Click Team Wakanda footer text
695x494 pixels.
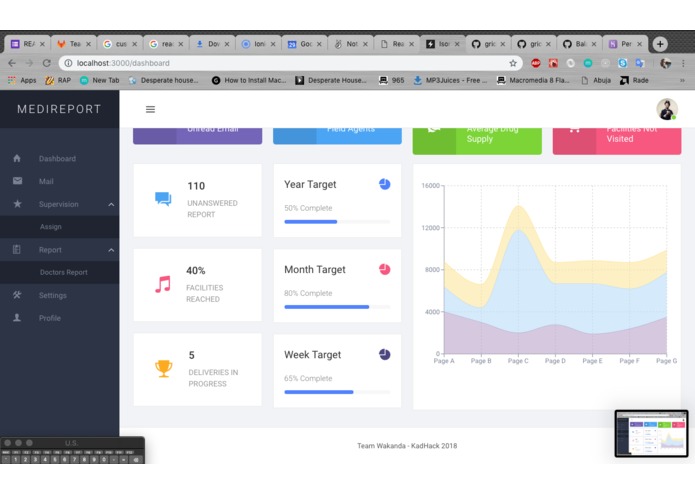(407, 446)
